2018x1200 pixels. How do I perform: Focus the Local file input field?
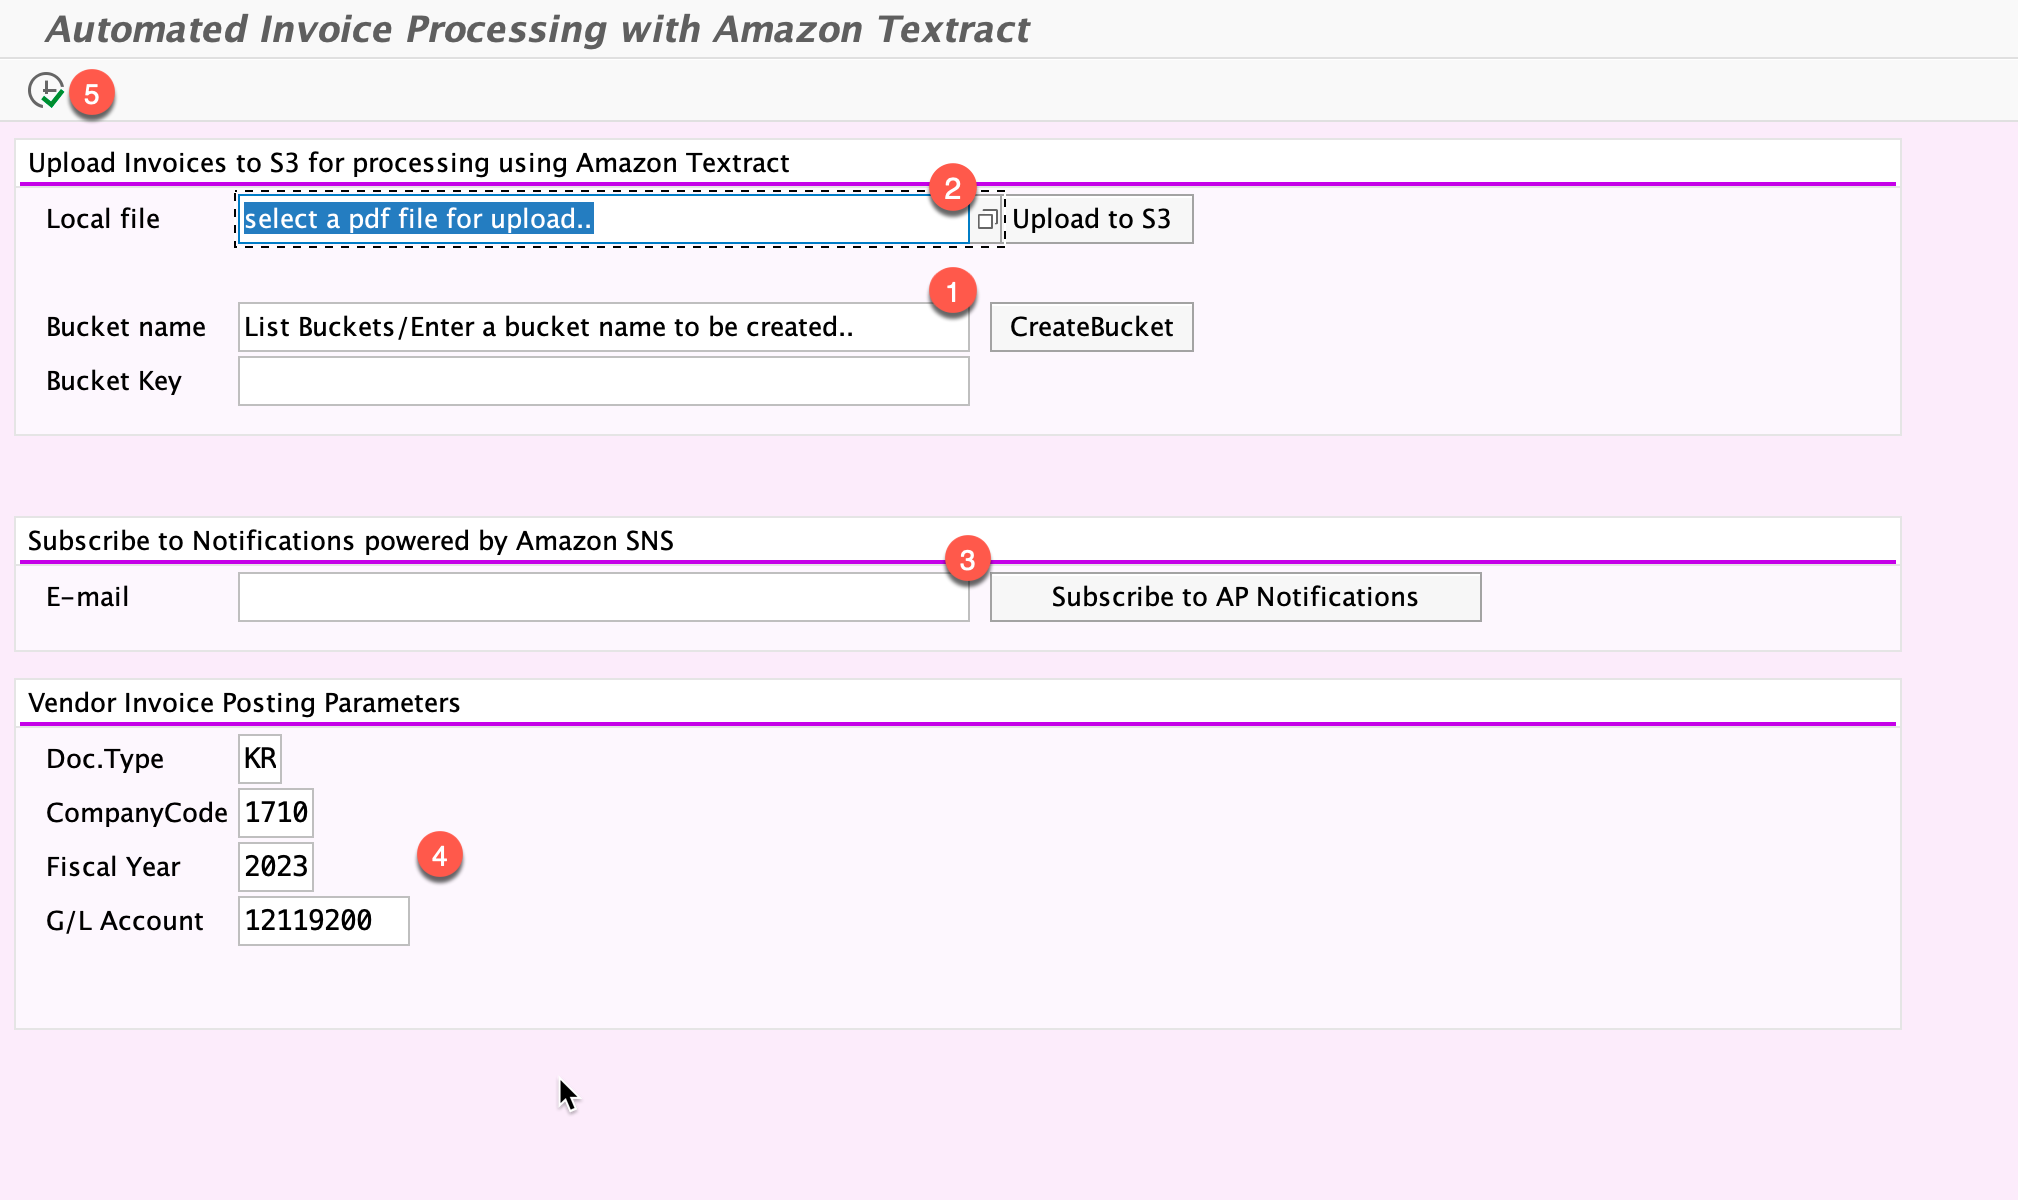pos(603,219)
